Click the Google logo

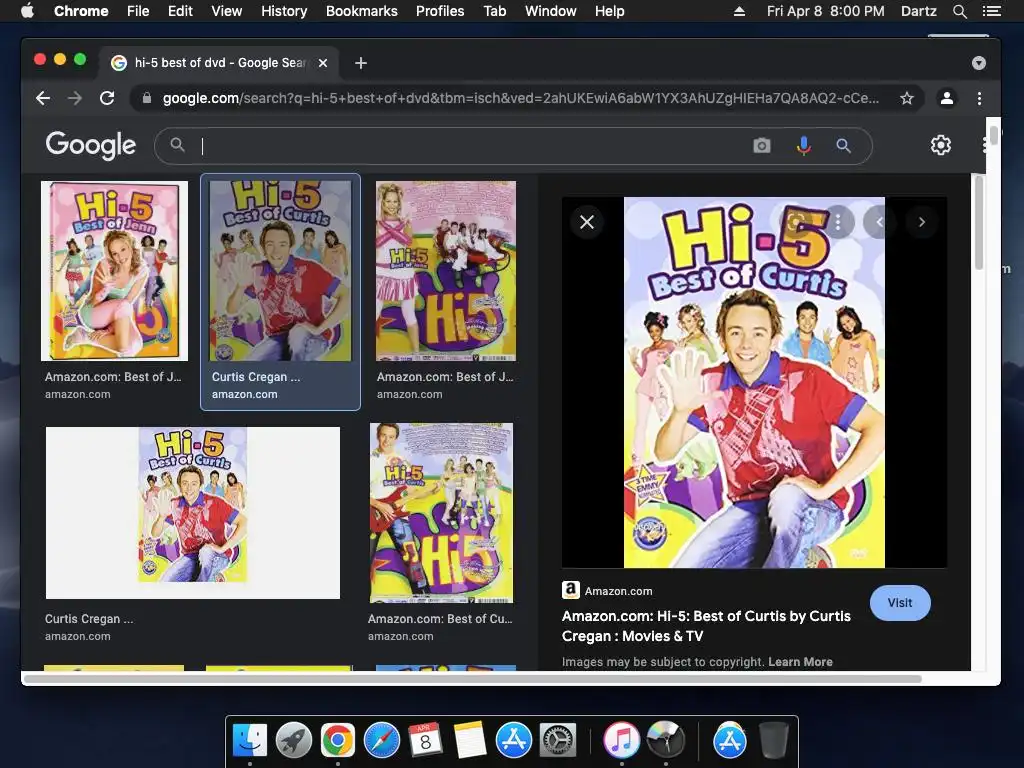(x=91, y=145)
